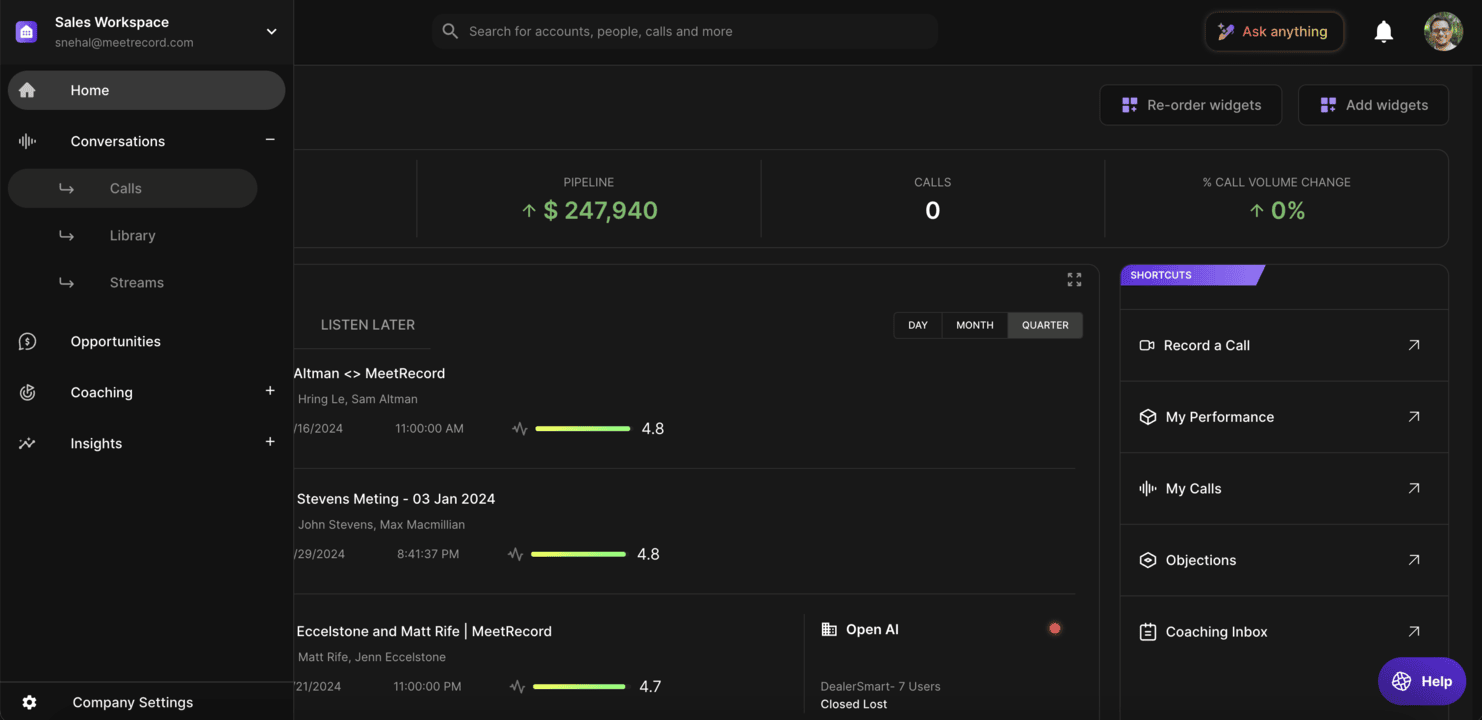Expand the Coaching menu section
The image size is (1482, 720).
coord(270,391)
